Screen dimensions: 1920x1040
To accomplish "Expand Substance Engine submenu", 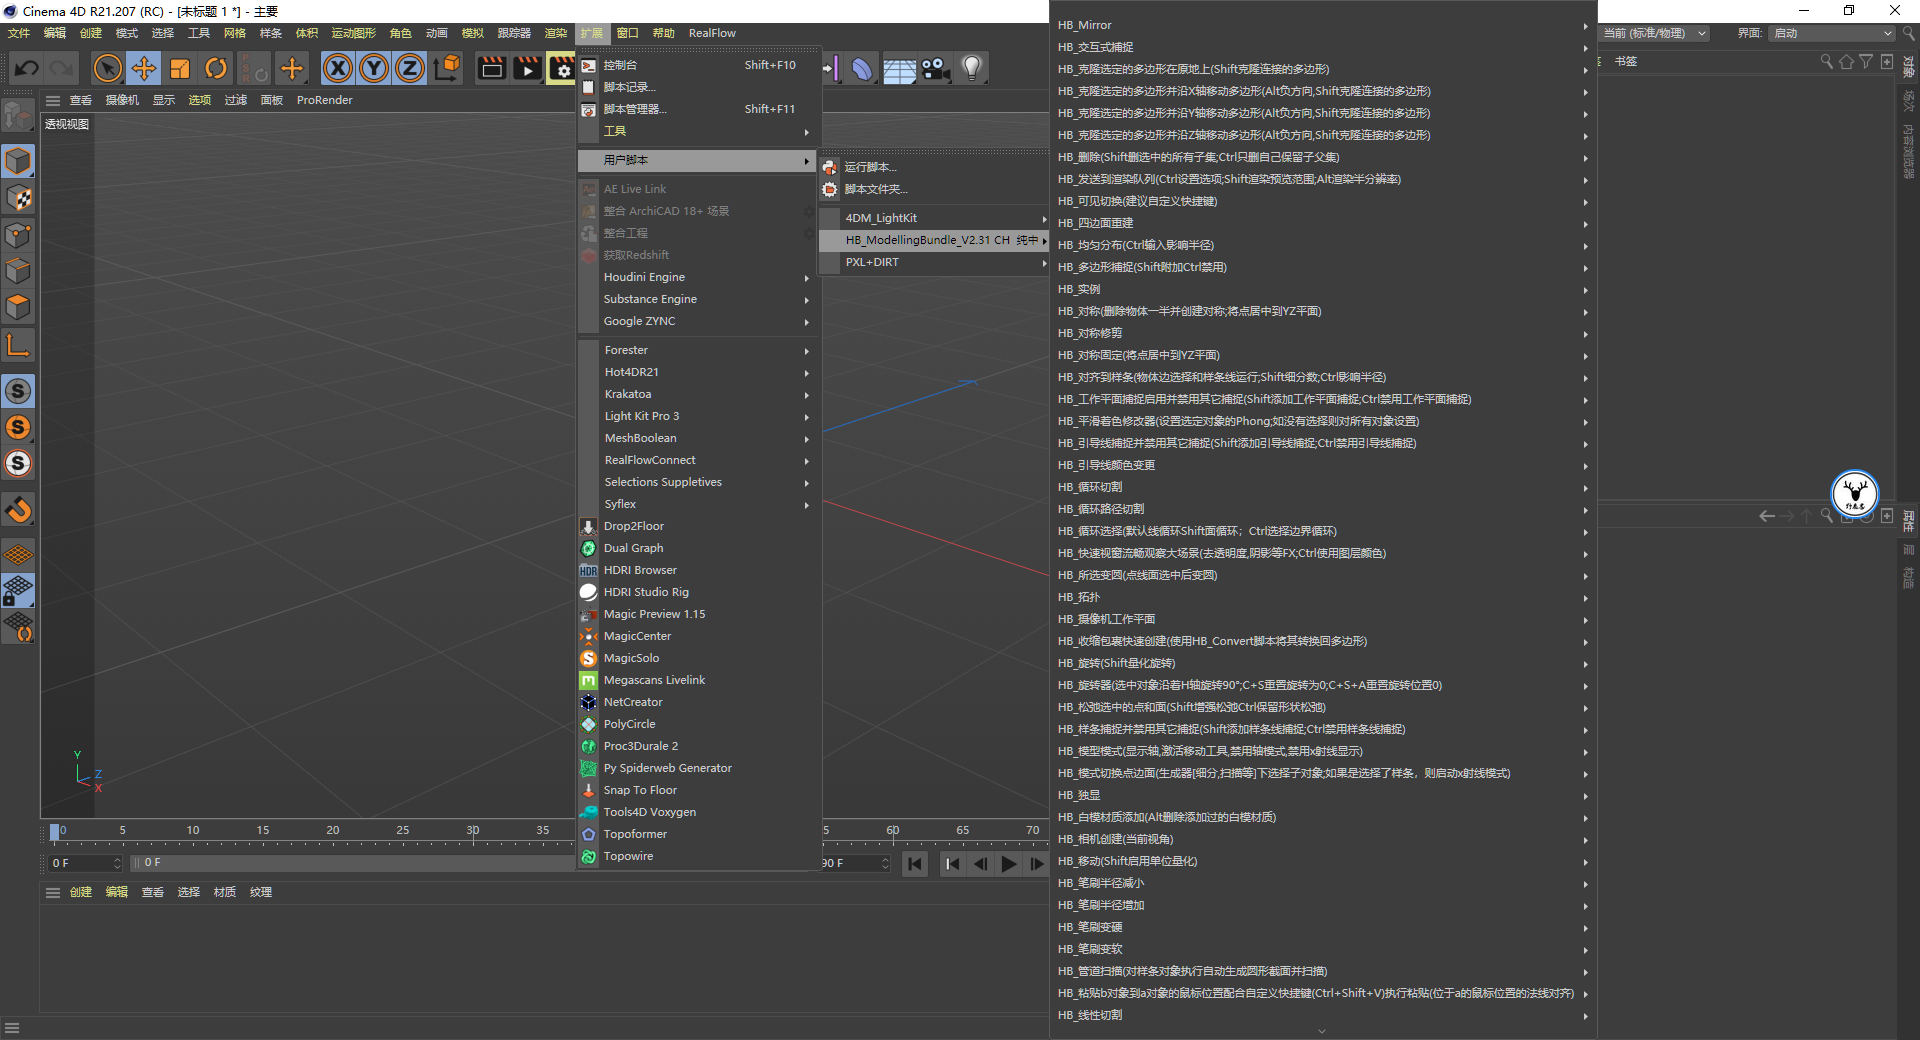I will [699, 299].
